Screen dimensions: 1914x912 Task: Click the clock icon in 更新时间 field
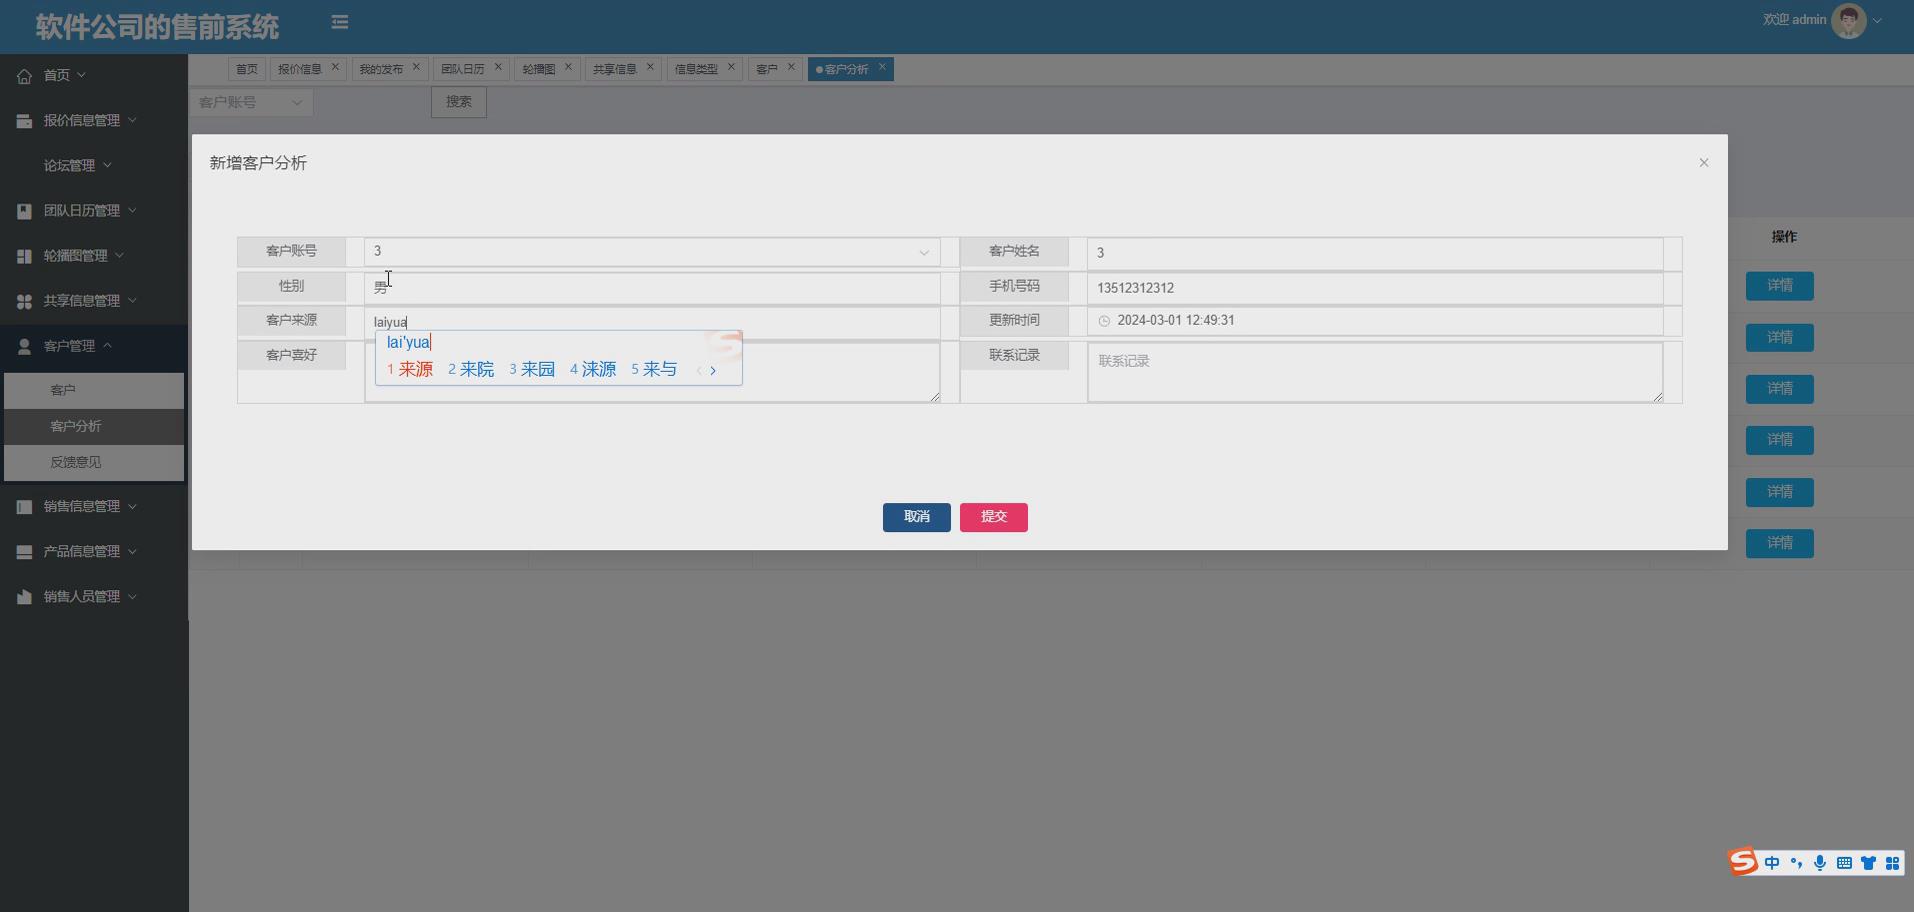coord(1104,321)
